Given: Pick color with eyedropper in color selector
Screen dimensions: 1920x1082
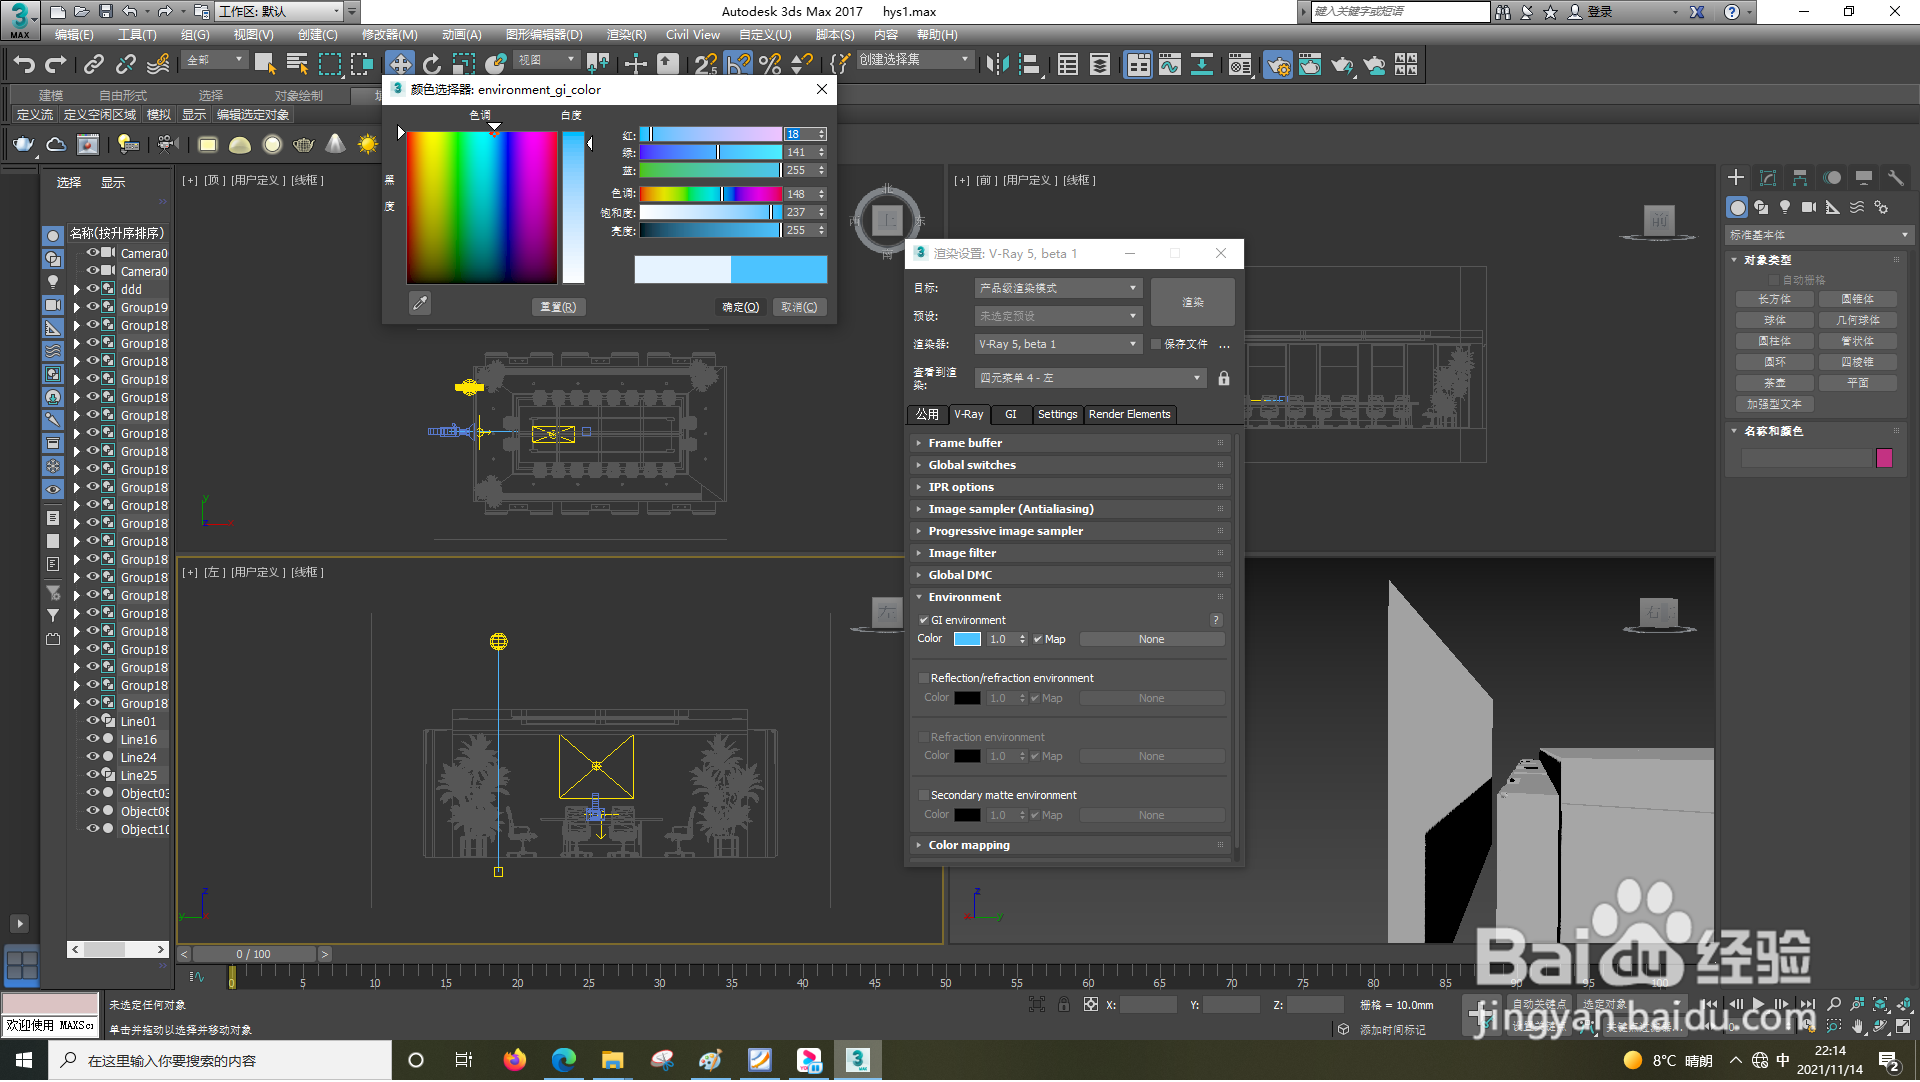Looking at the screenshot, I should 420,303.
